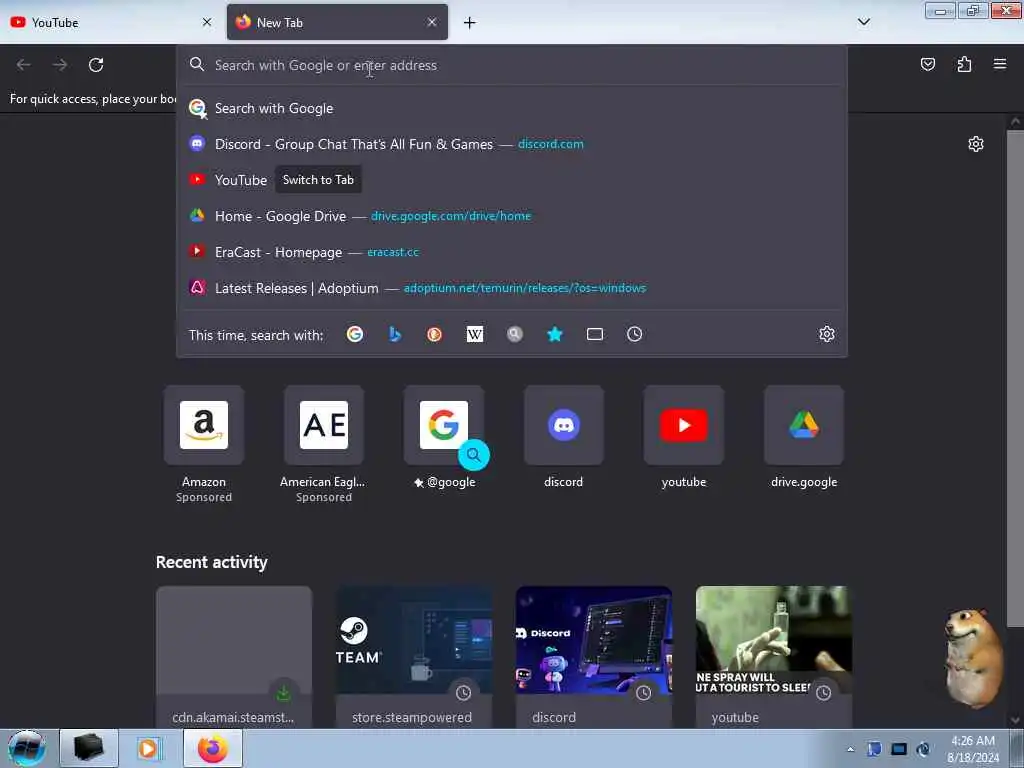This screenshot has width=1024, height=768.
Task: Open the media player taskbar icon
Action: (148, 748)
